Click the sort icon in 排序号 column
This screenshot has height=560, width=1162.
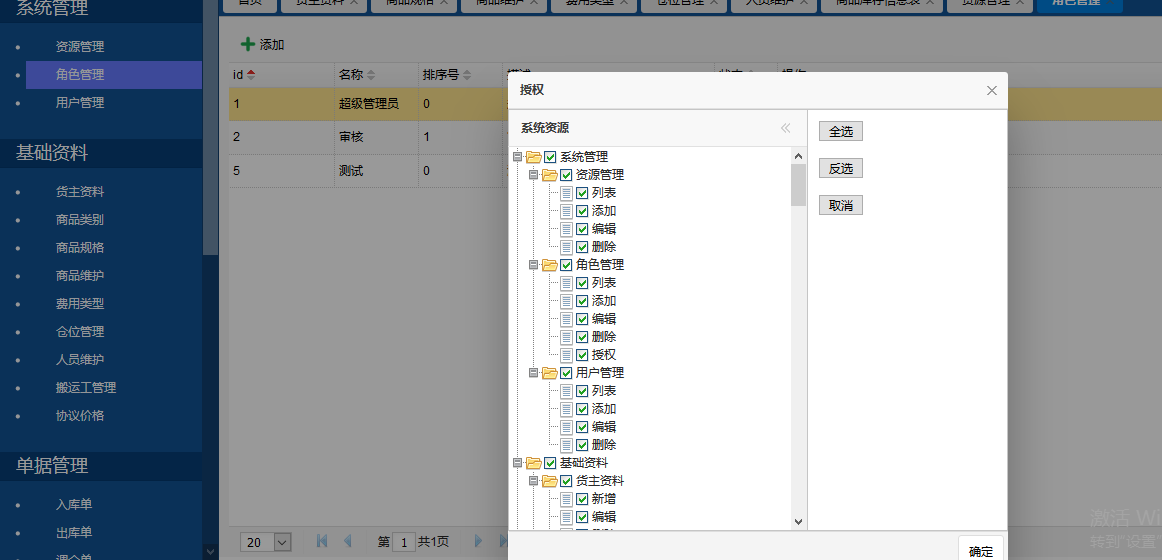pyautogui.click(x=469, y=75)
